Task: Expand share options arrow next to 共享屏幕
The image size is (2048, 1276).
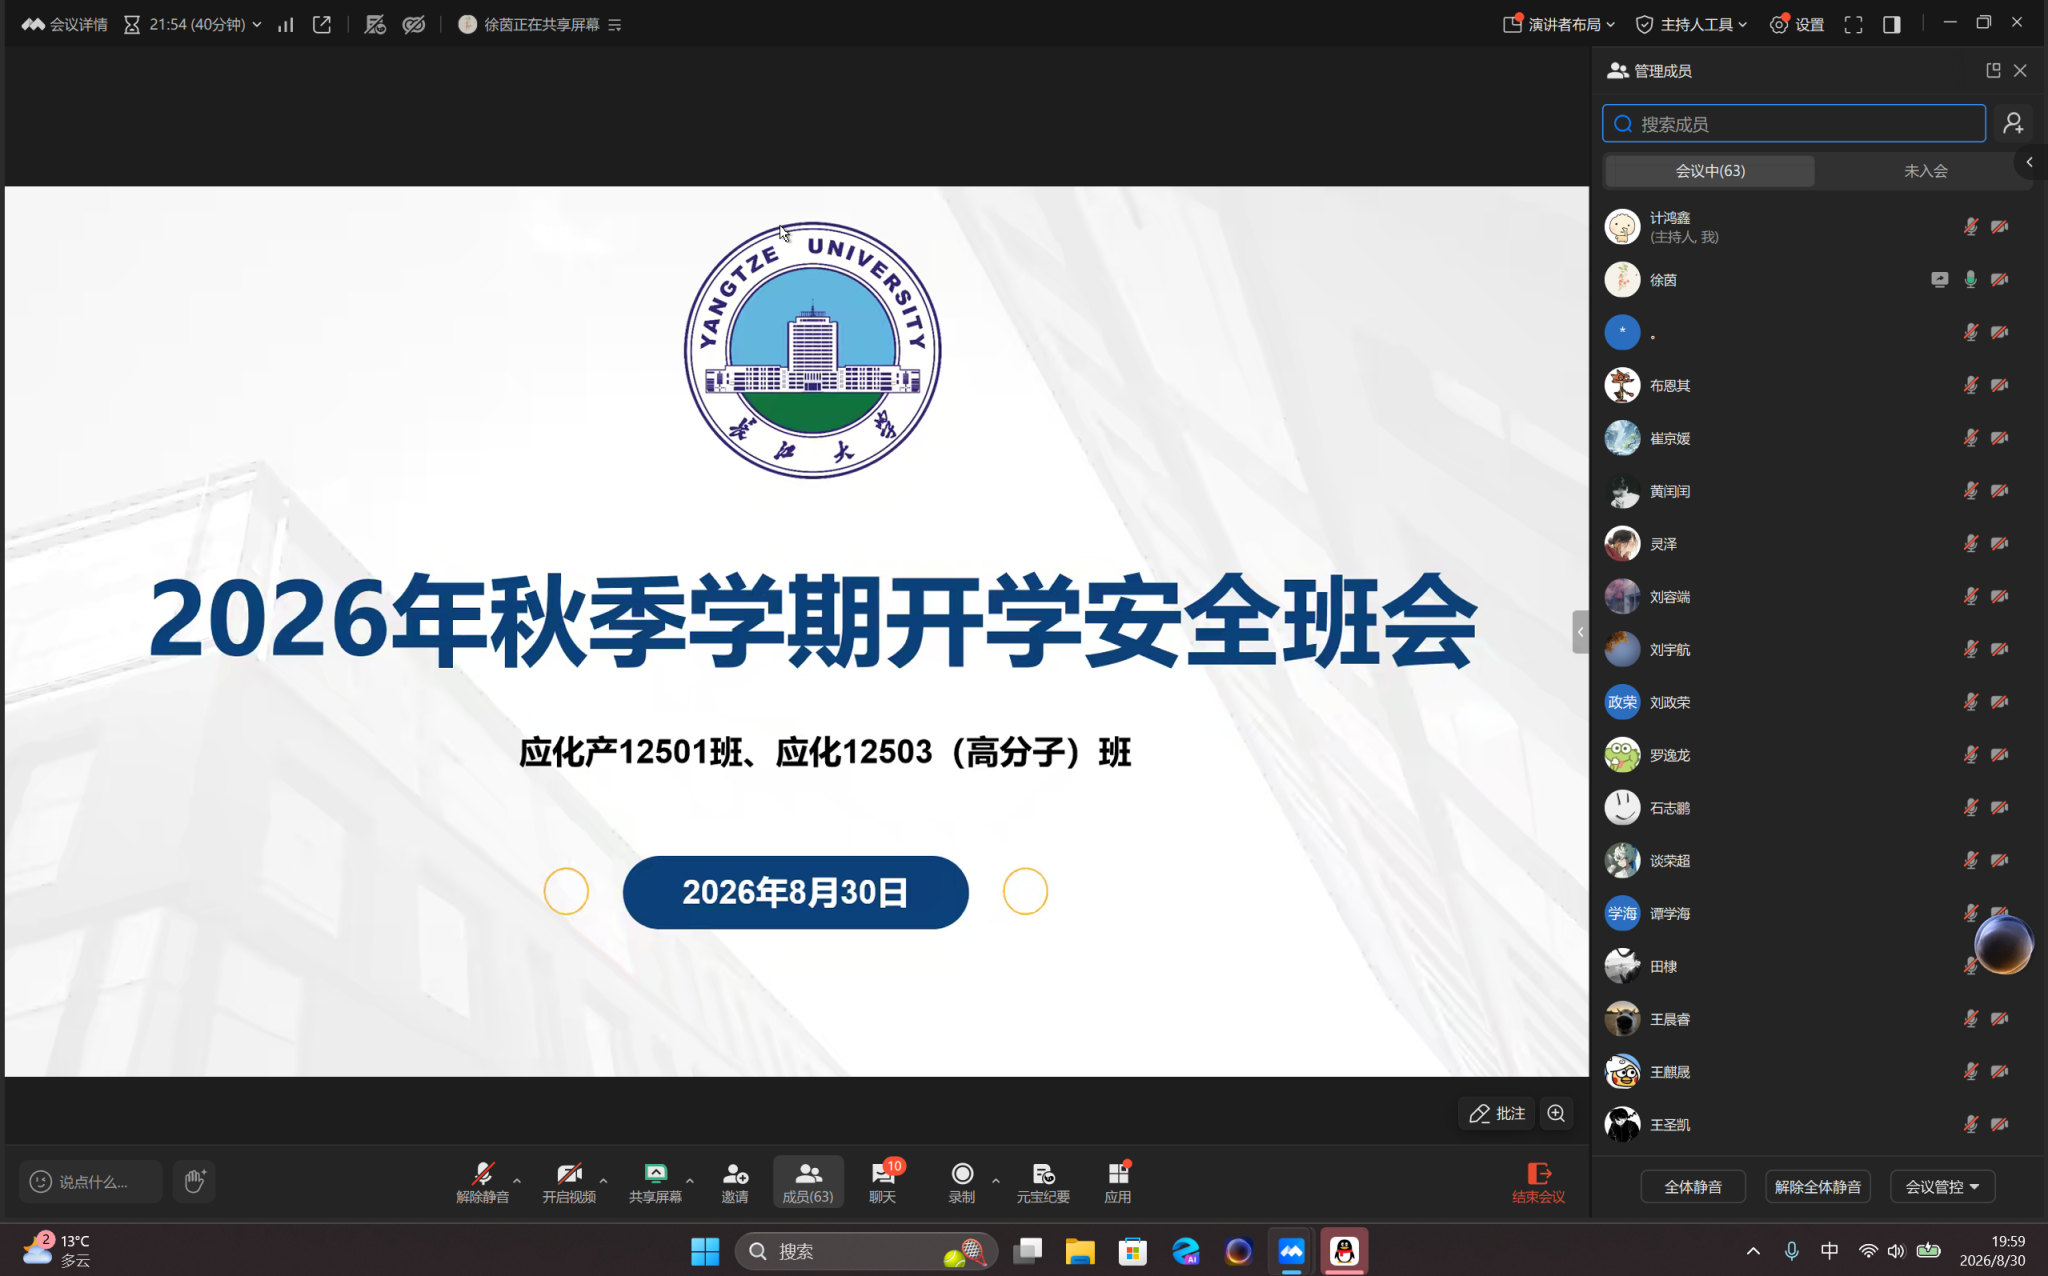Action: point(690,1181)
